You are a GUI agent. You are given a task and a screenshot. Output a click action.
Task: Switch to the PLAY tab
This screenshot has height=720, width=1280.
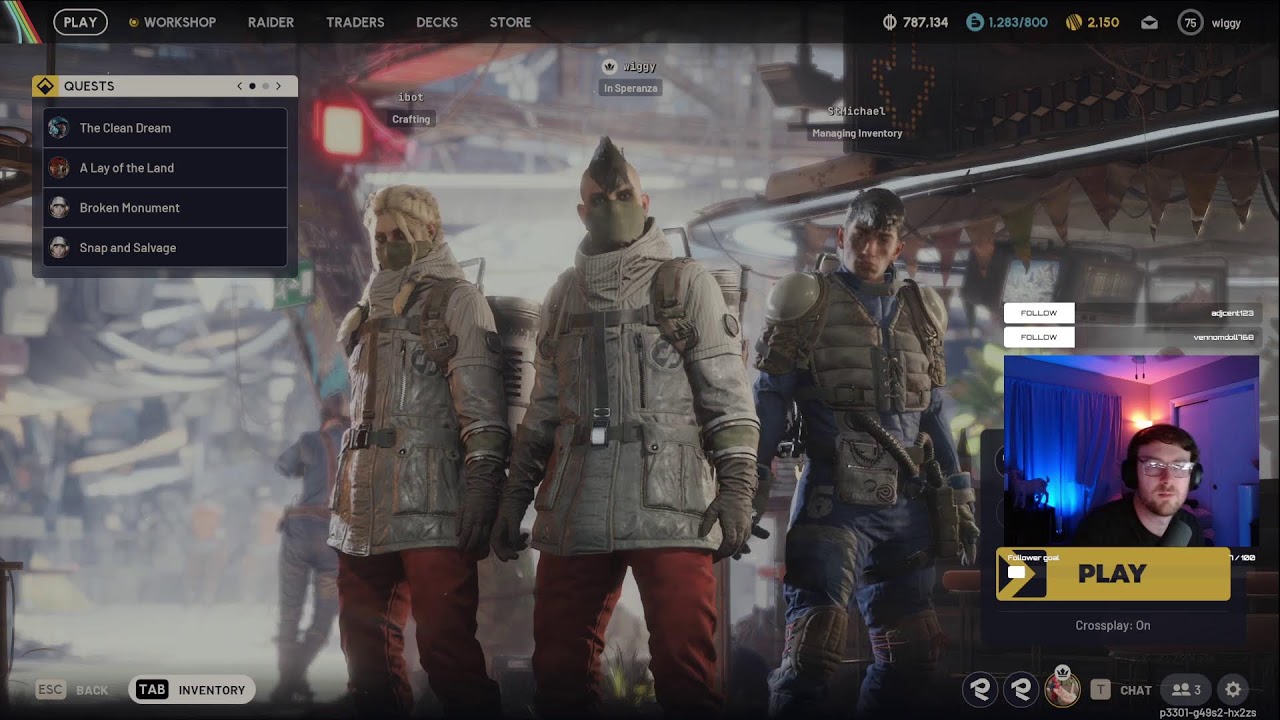click(x=80, y=22)
